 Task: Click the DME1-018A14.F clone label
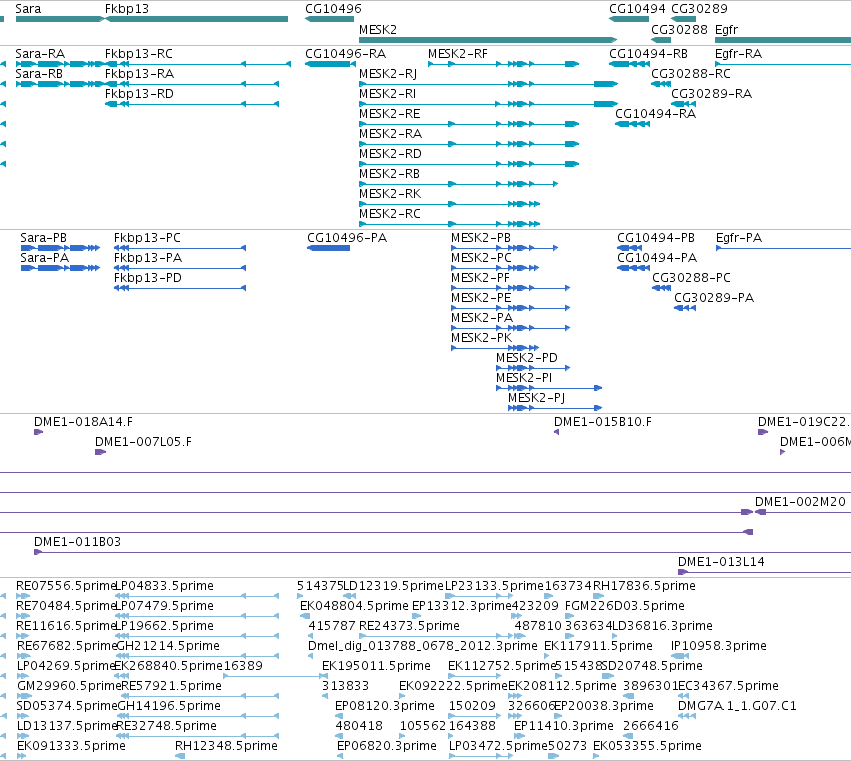click(x=83, y=422)
